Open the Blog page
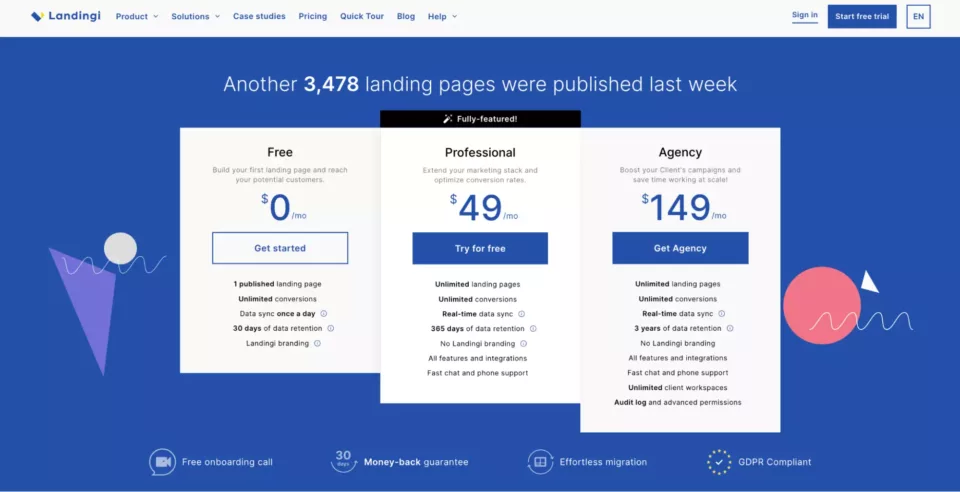Viewport: 960px width, 492px height. point(406,17)
